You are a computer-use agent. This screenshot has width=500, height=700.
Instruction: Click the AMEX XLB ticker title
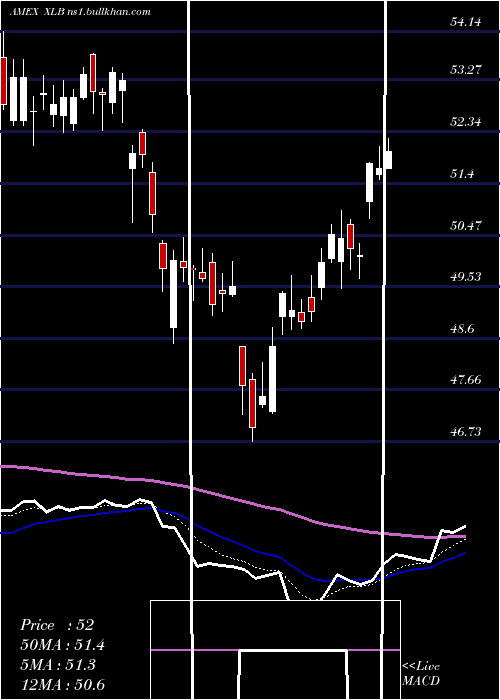[x=38, y=12]
